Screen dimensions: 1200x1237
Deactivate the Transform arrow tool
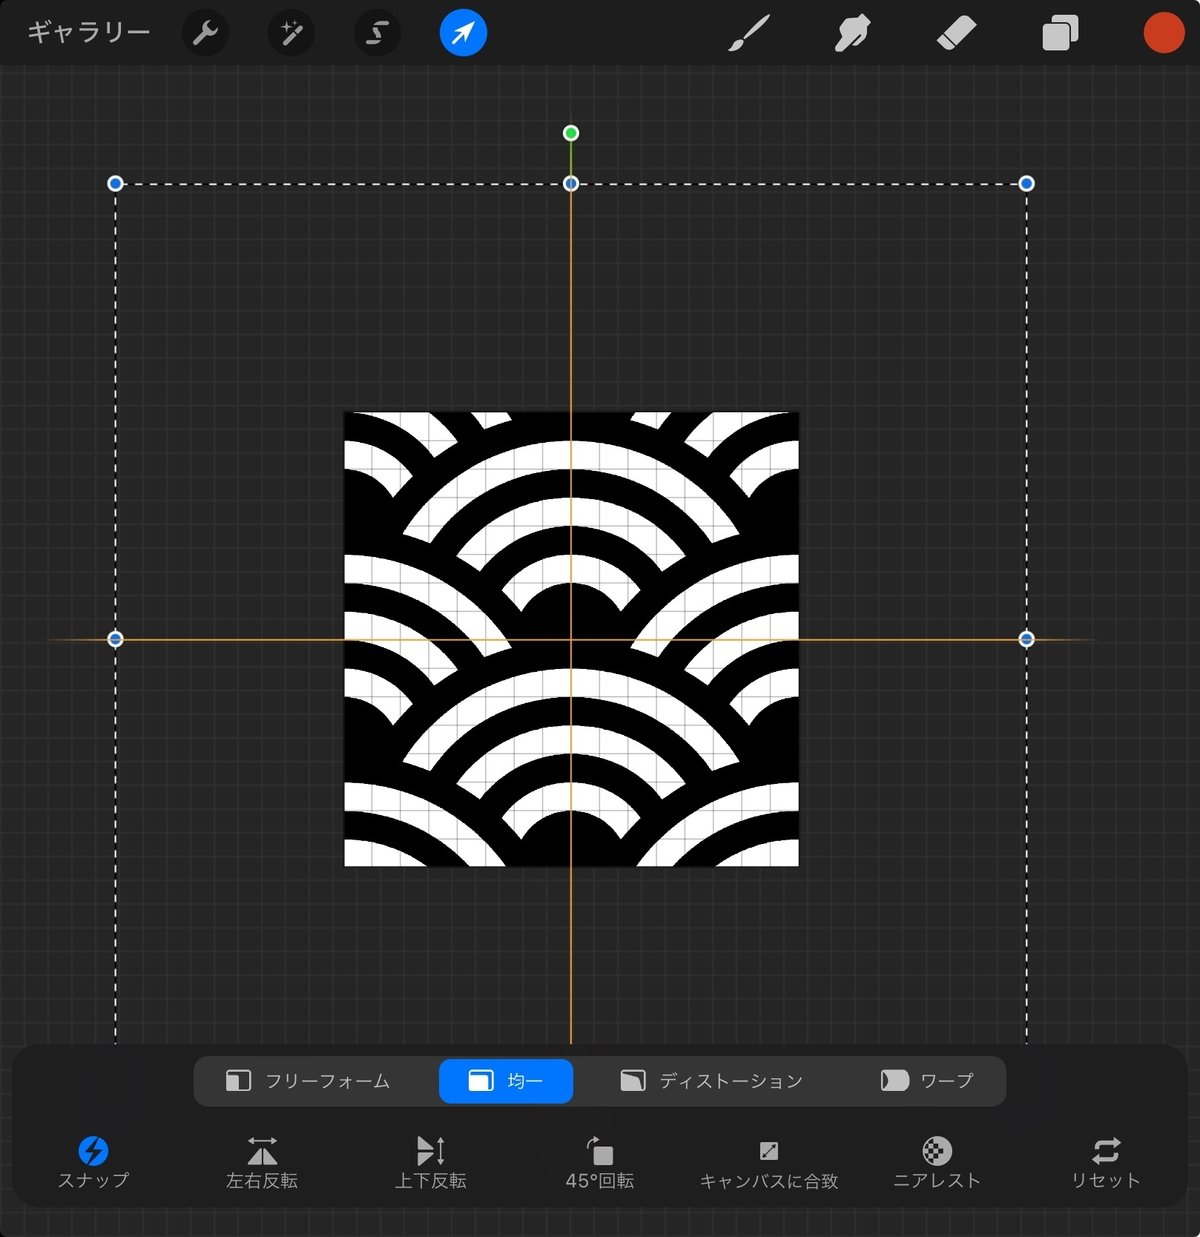tap(463, 33)
